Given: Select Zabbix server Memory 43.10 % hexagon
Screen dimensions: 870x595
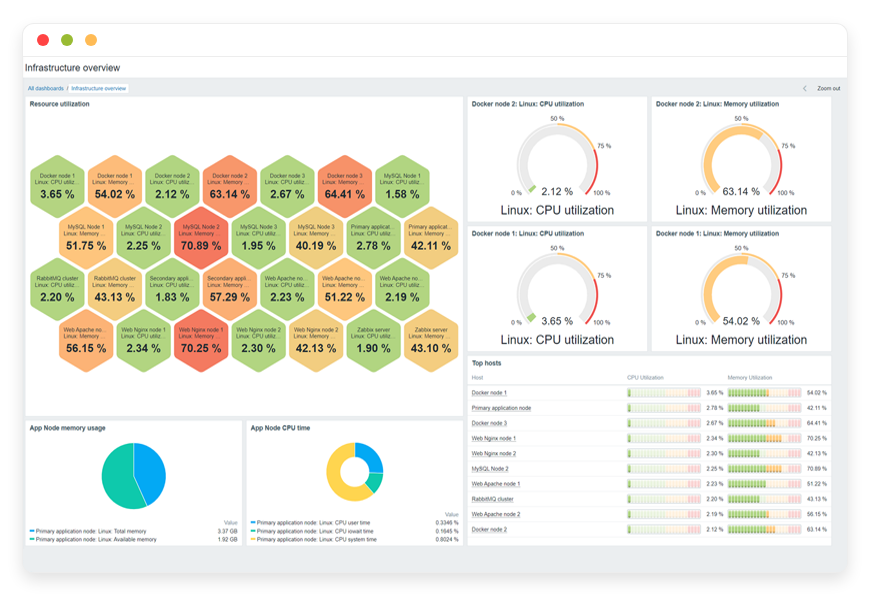Looking at the screenshot, I should (x=431, y=341).
